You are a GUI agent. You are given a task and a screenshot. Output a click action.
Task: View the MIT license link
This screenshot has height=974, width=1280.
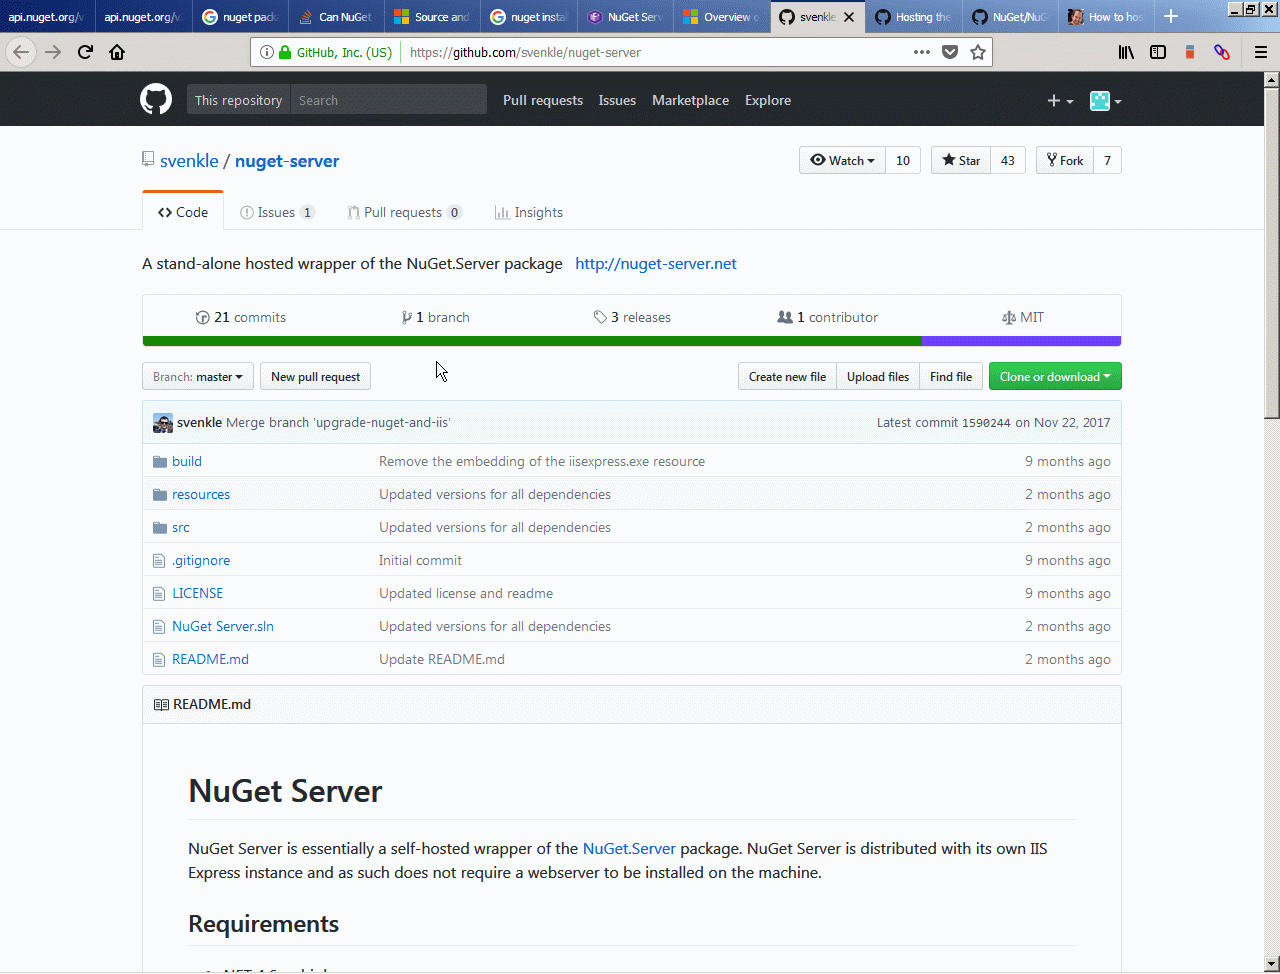click(1023, 317)
